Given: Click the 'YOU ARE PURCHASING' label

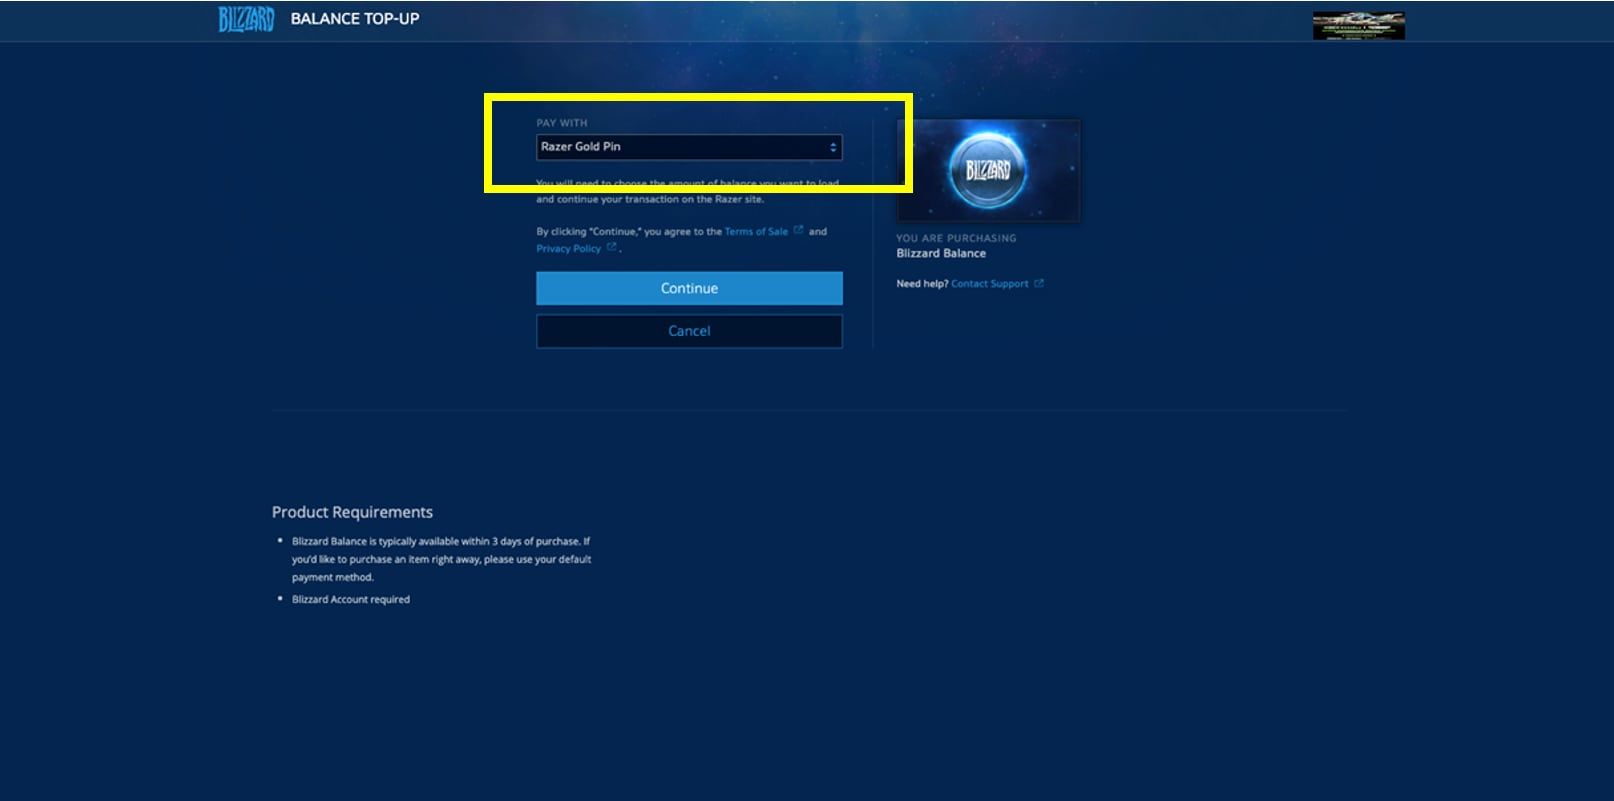Looking at the screenshot, I should [x=956, y=238].
